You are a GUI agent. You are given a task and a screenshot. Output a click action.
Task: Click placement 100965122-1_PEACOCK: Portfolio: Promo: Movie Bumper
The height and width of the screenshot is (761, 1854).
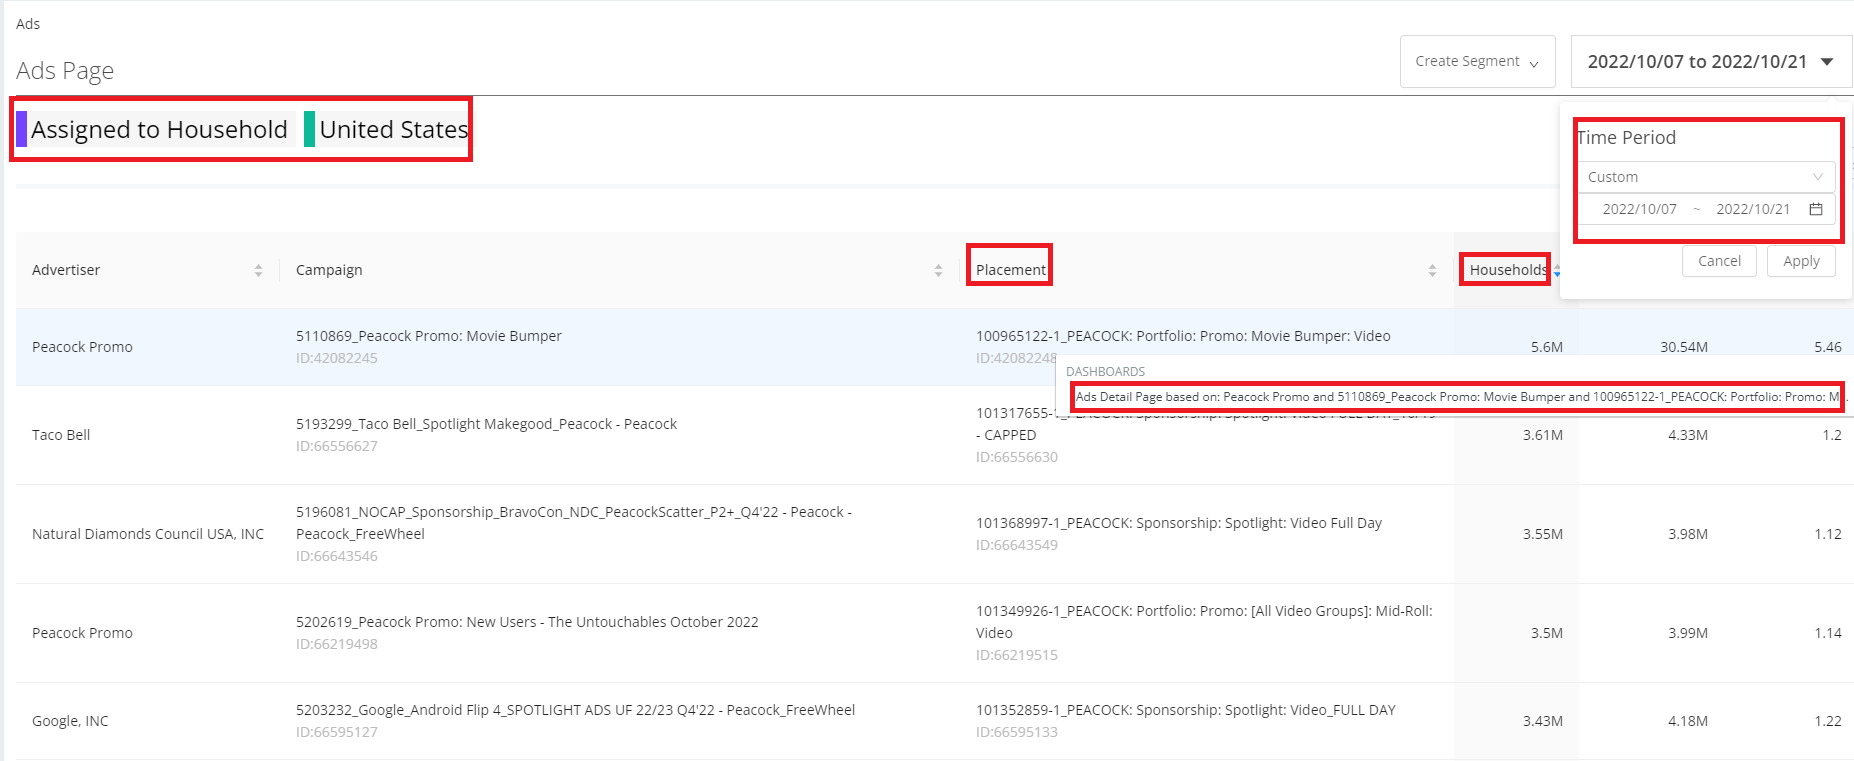1183,336
